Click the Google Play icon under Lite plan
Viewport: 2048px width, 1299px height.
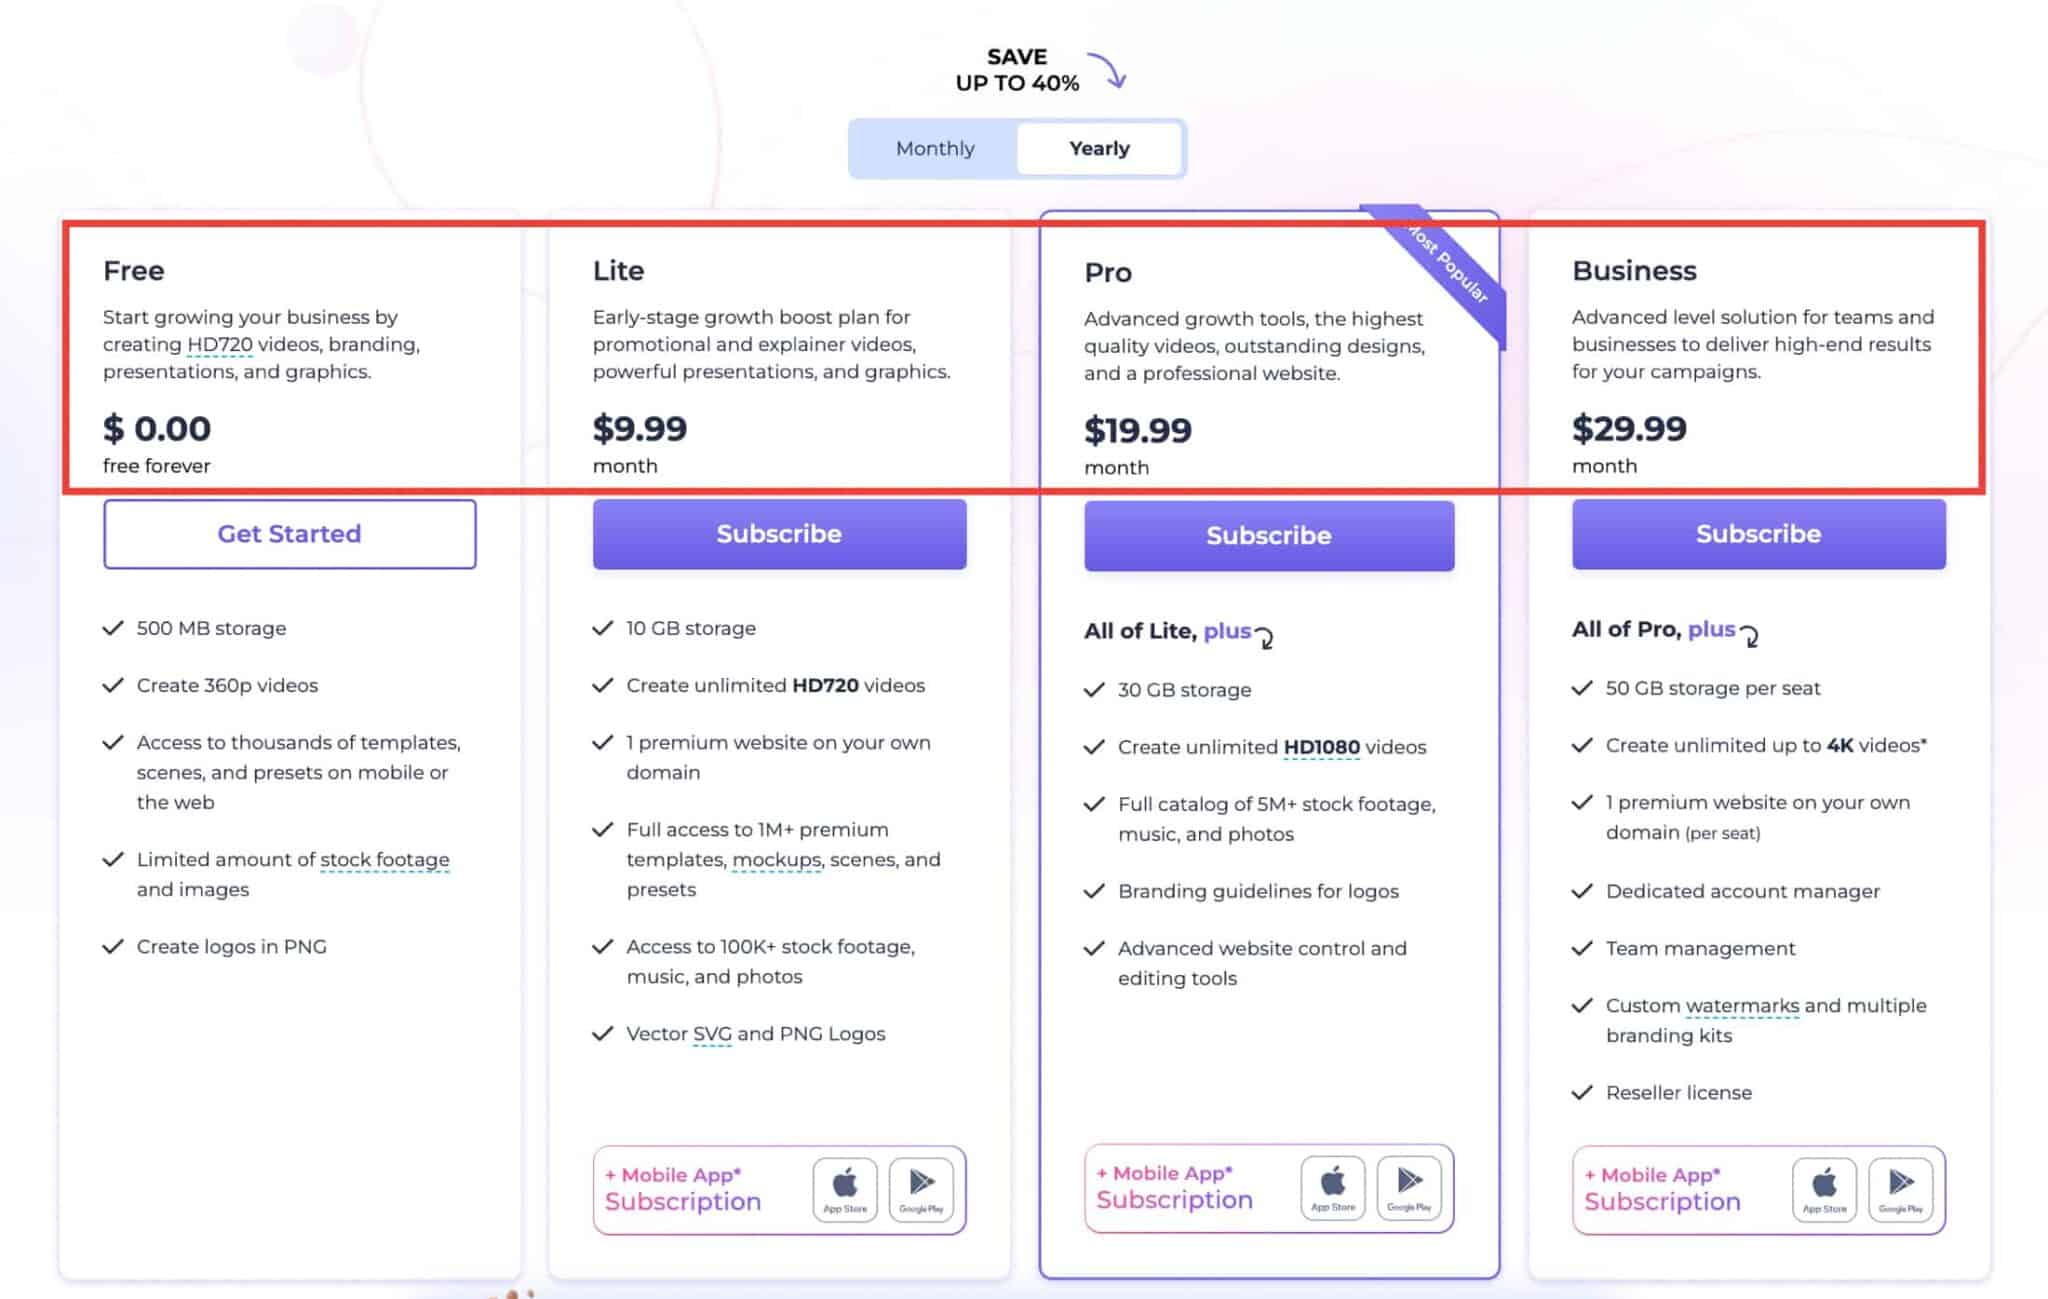pyautogui.click(x=921, y=1189)
